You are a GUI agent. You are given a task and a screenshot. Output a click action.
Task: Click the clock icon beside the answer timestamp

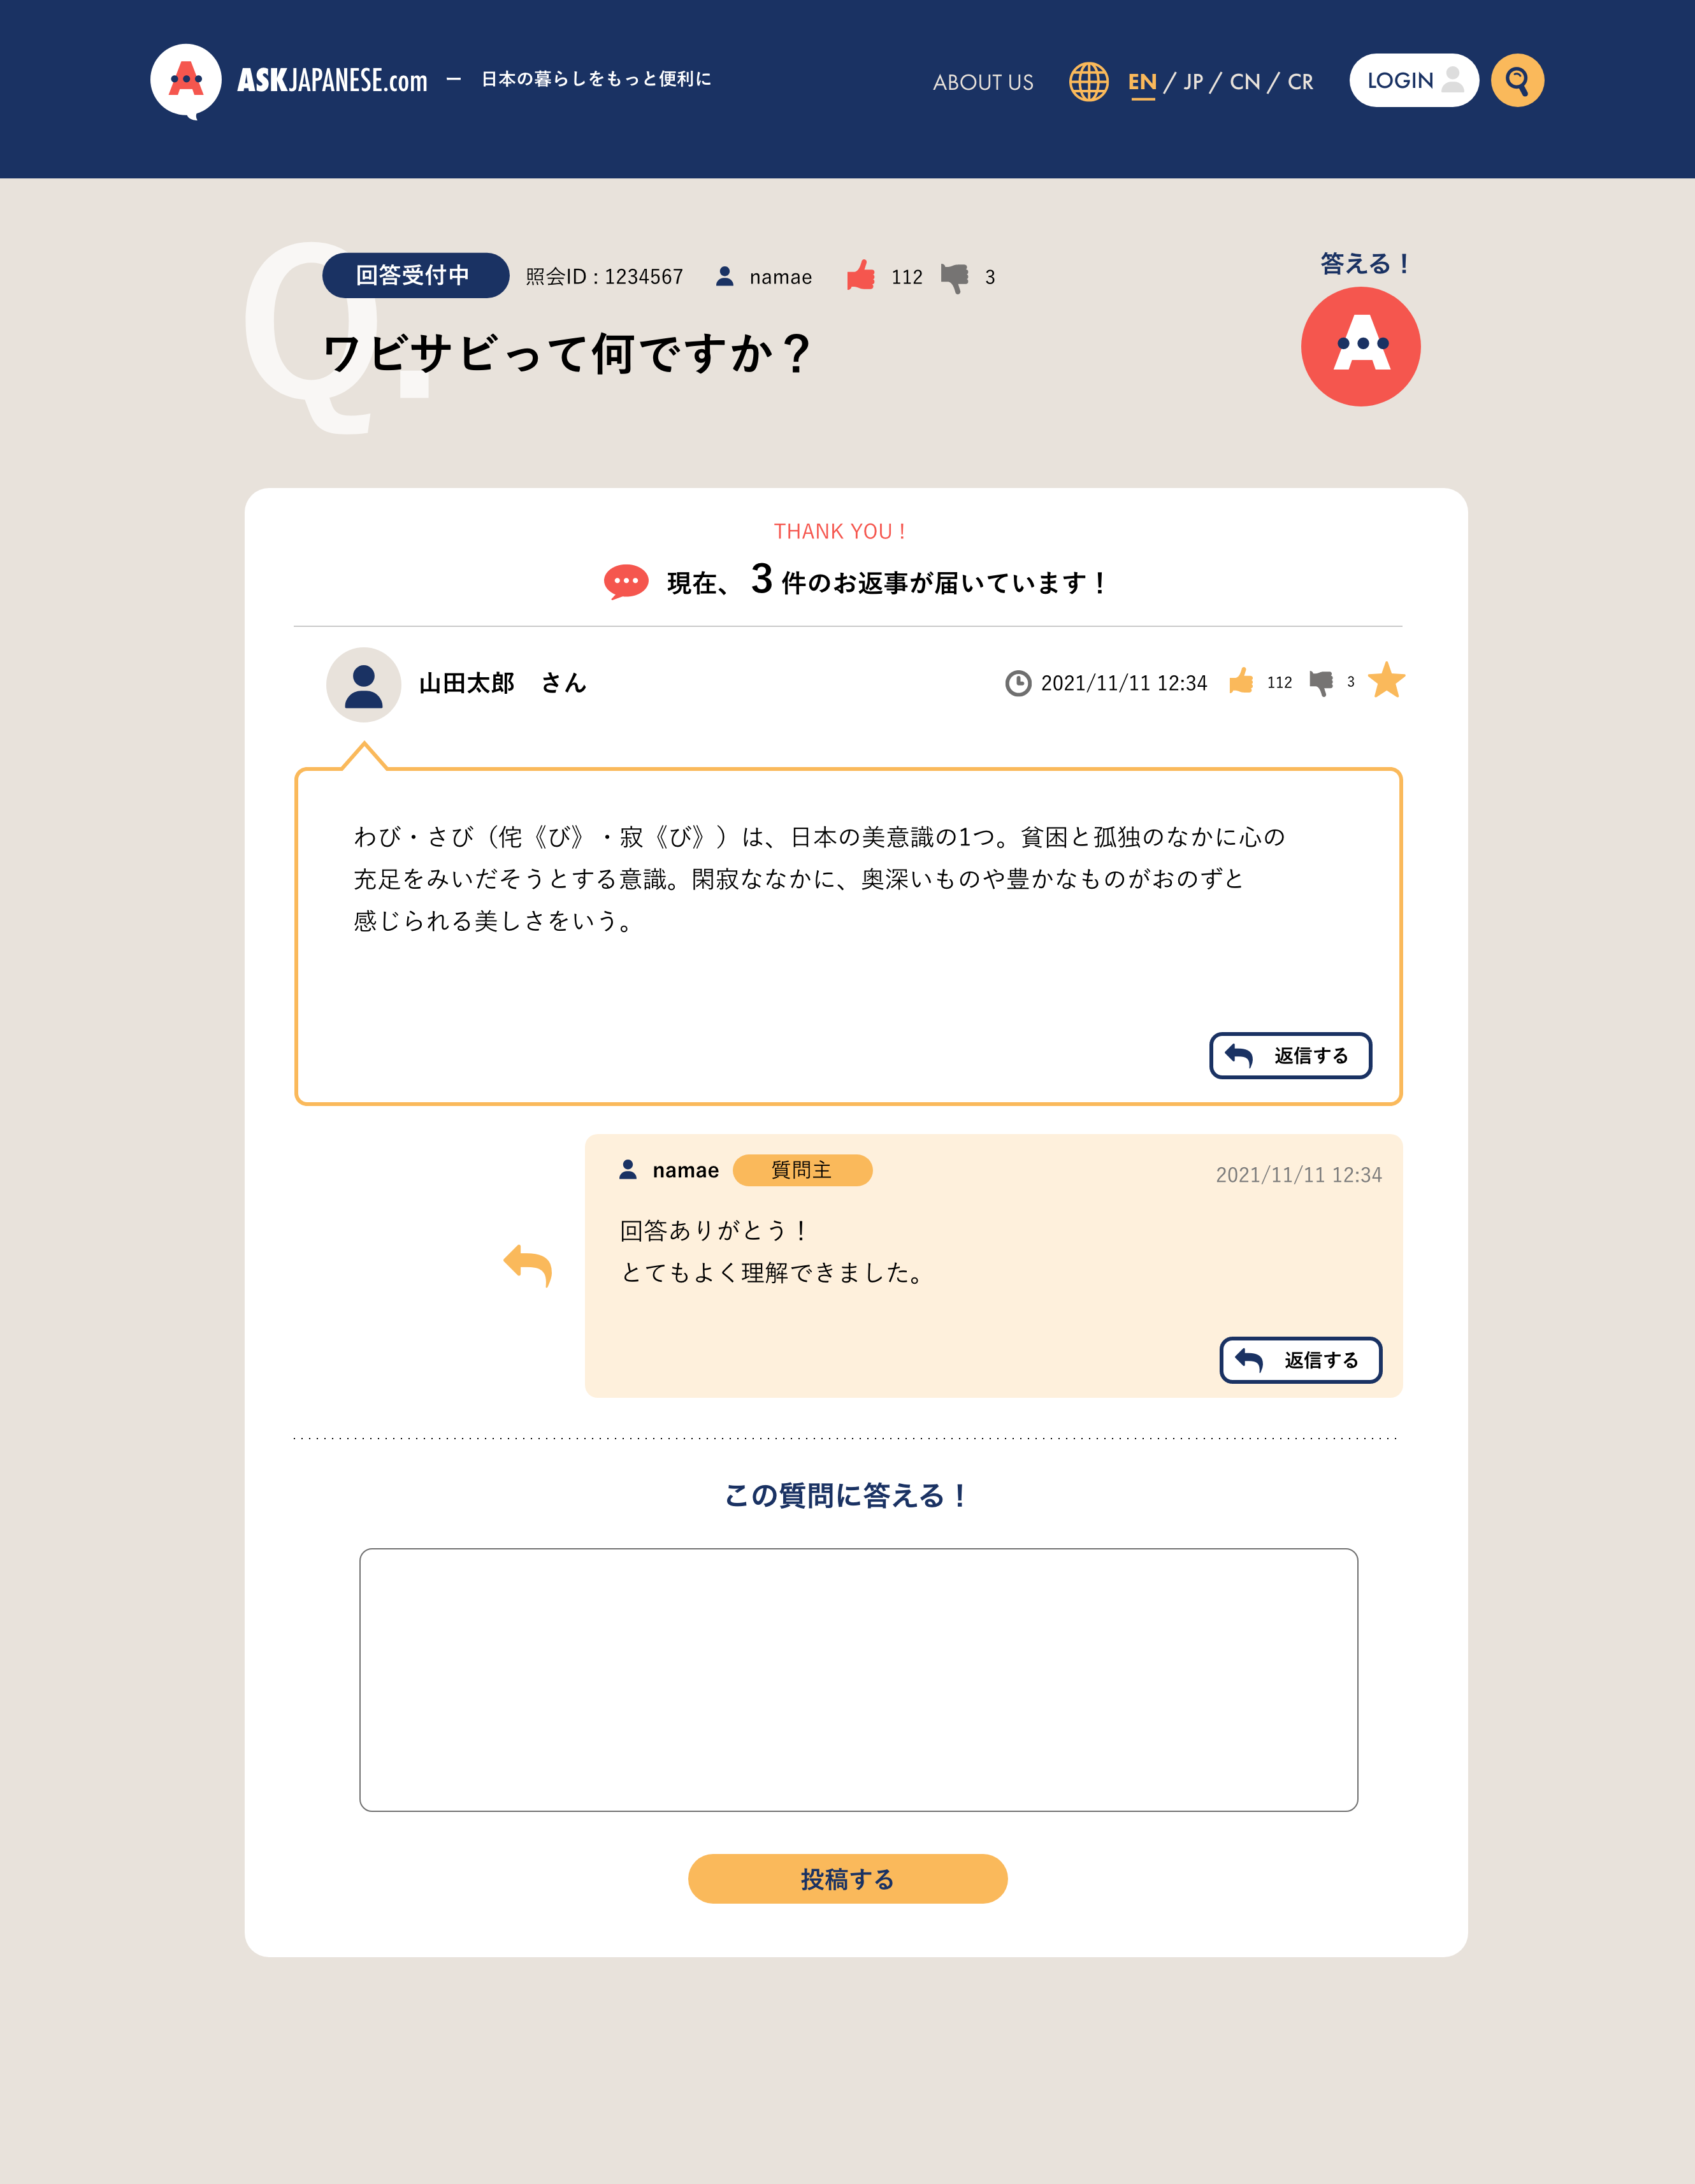pyautogui.click(x=1017, y=684)
